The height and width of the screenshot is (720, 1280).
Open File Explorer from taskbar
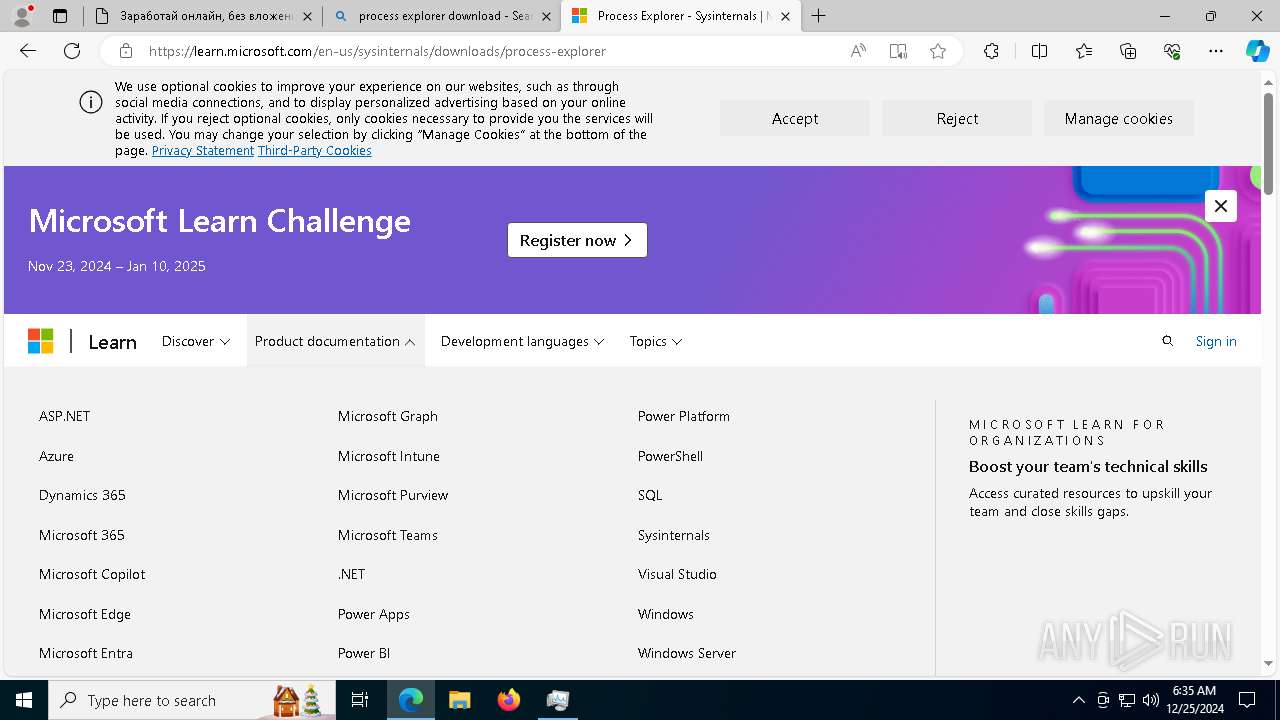point(459,700)
